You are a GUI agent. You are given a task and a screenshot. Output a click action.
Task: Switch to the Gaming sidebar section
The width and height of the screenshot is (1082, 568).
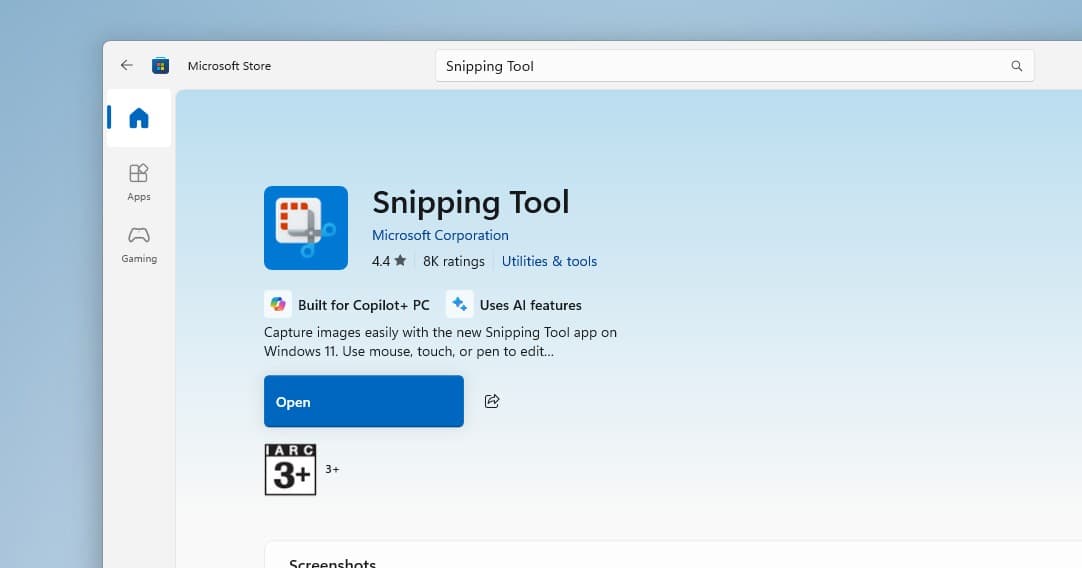point(139,244)
